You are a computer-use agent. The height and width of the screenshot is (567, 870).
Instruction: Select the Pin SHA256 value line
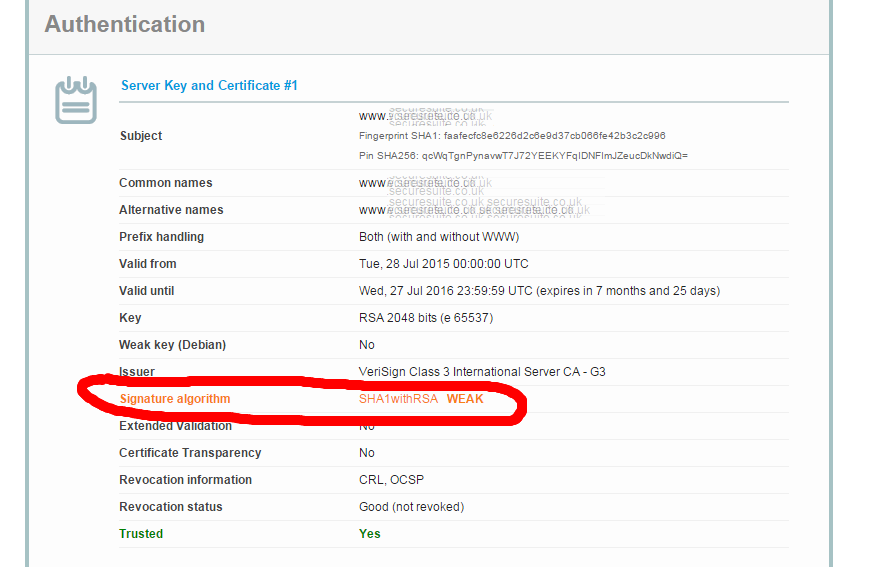[523, 156]
